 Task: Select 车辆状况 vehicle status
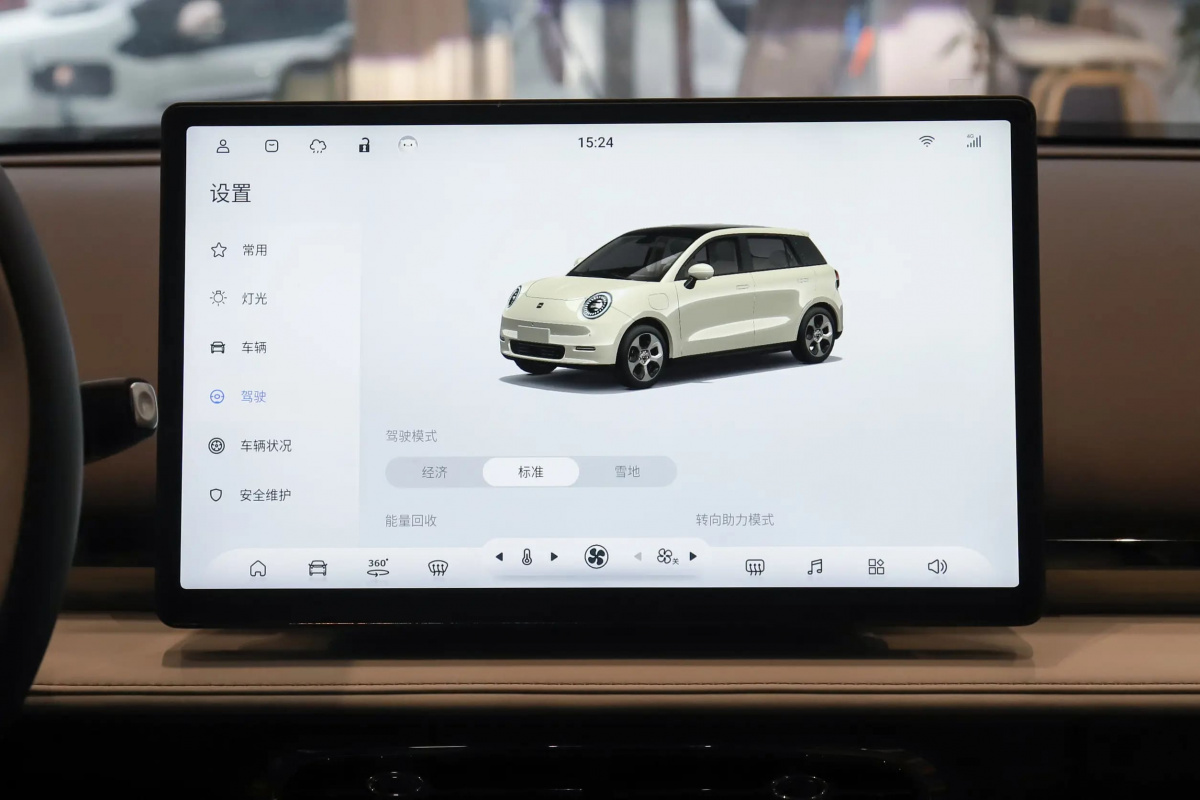click(266, 446)
